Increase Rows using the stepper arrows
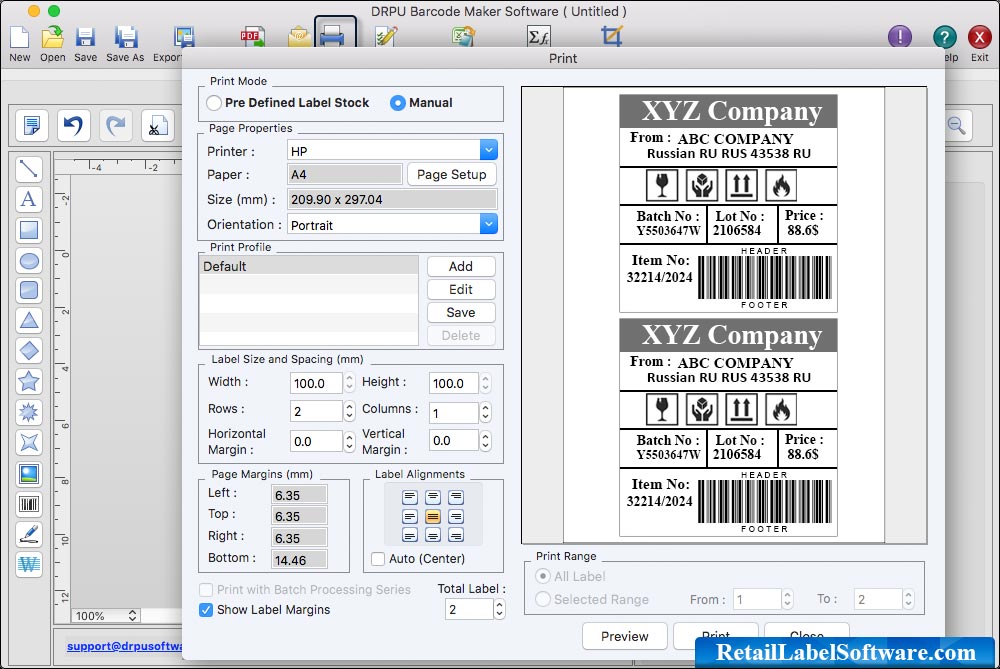1000x669 pixels. tap(348, 408)
